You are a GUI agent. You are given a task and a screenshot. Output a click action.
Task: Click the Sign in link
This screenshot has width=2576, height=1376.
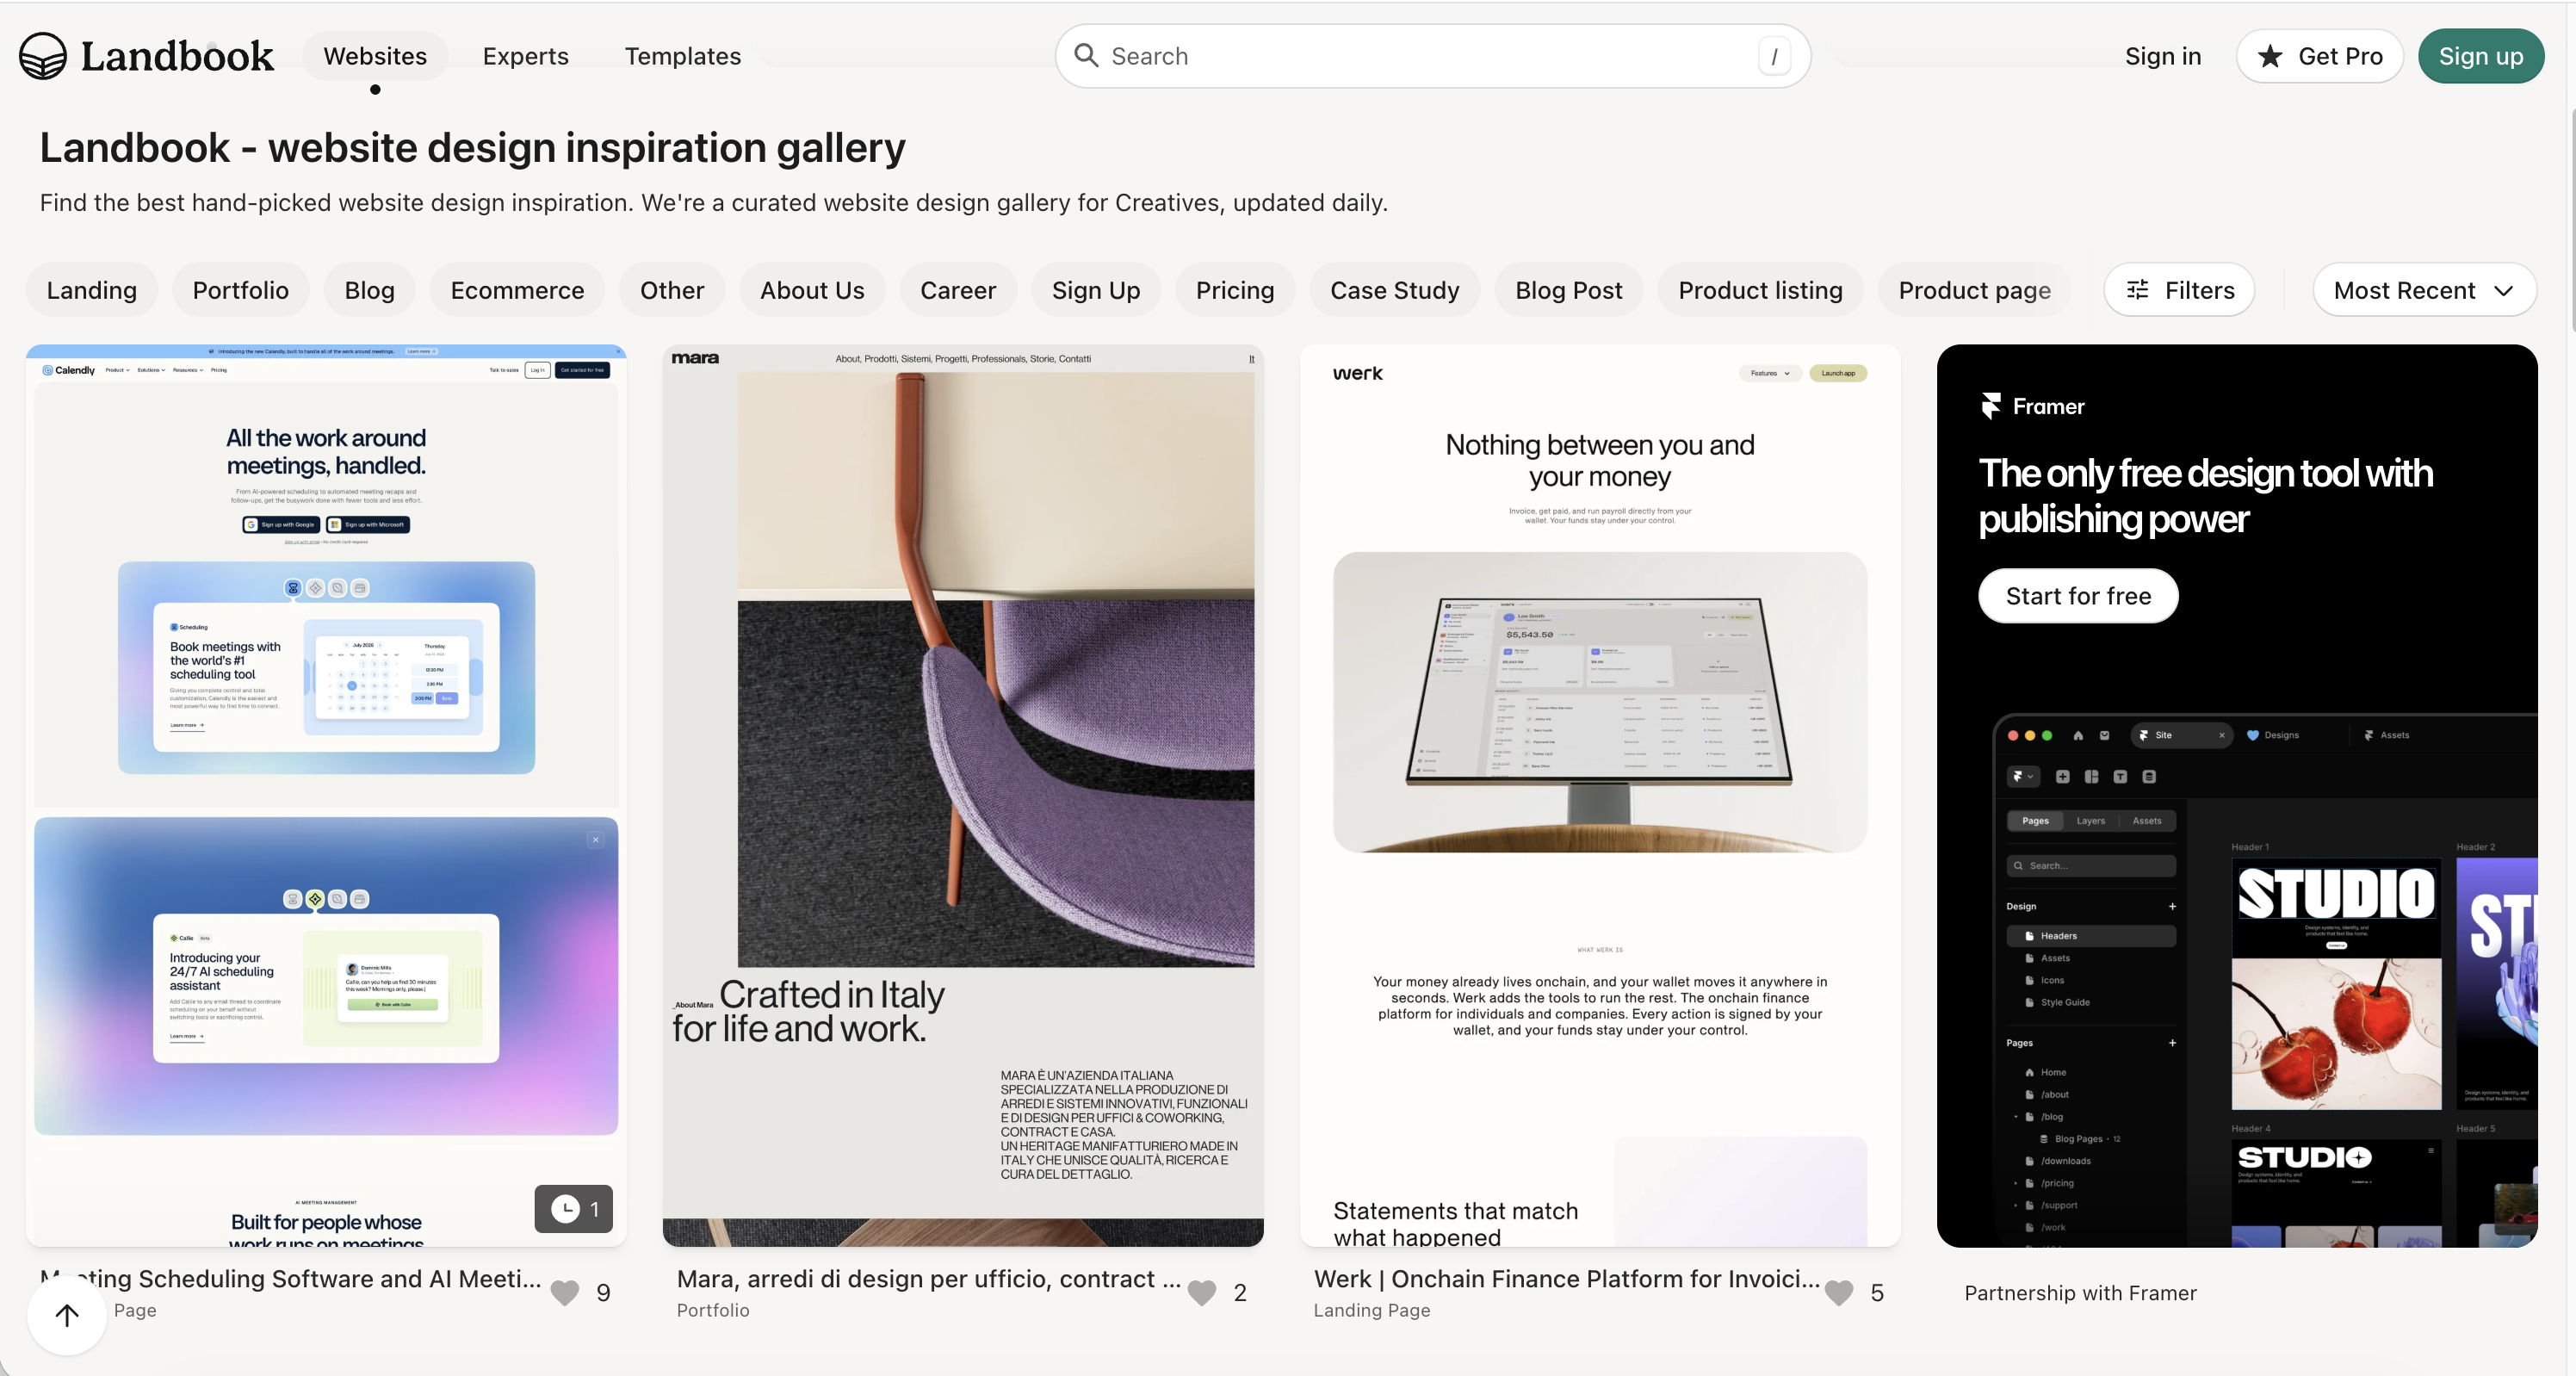point(2163,56)
